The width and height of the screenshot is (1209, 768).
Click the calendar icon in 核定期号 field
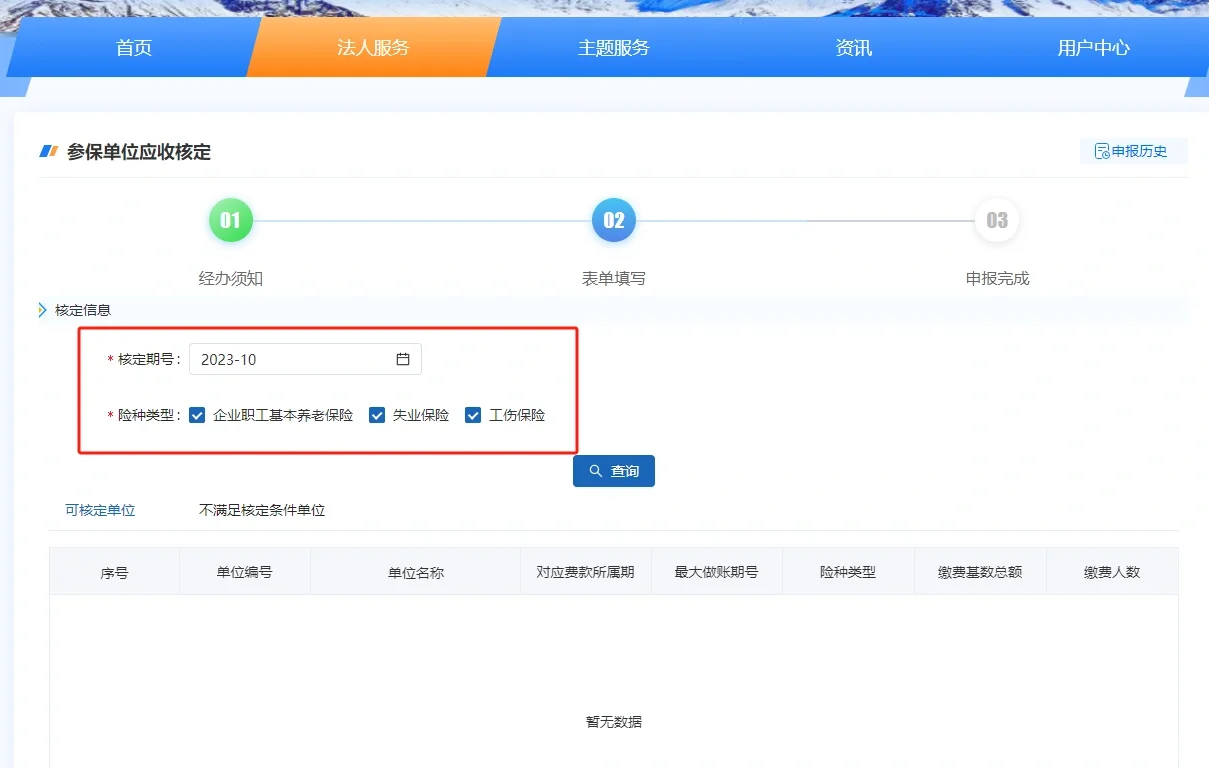403,359
